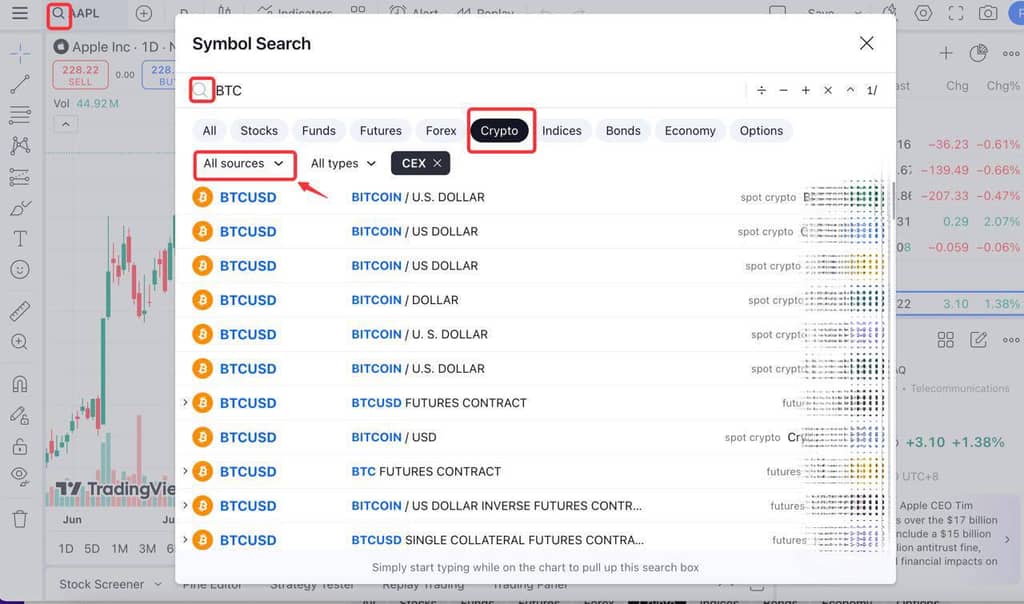Select the brush drawing tool
Viewport: 1024px width, 604px height.
click(x=20, y=208)
